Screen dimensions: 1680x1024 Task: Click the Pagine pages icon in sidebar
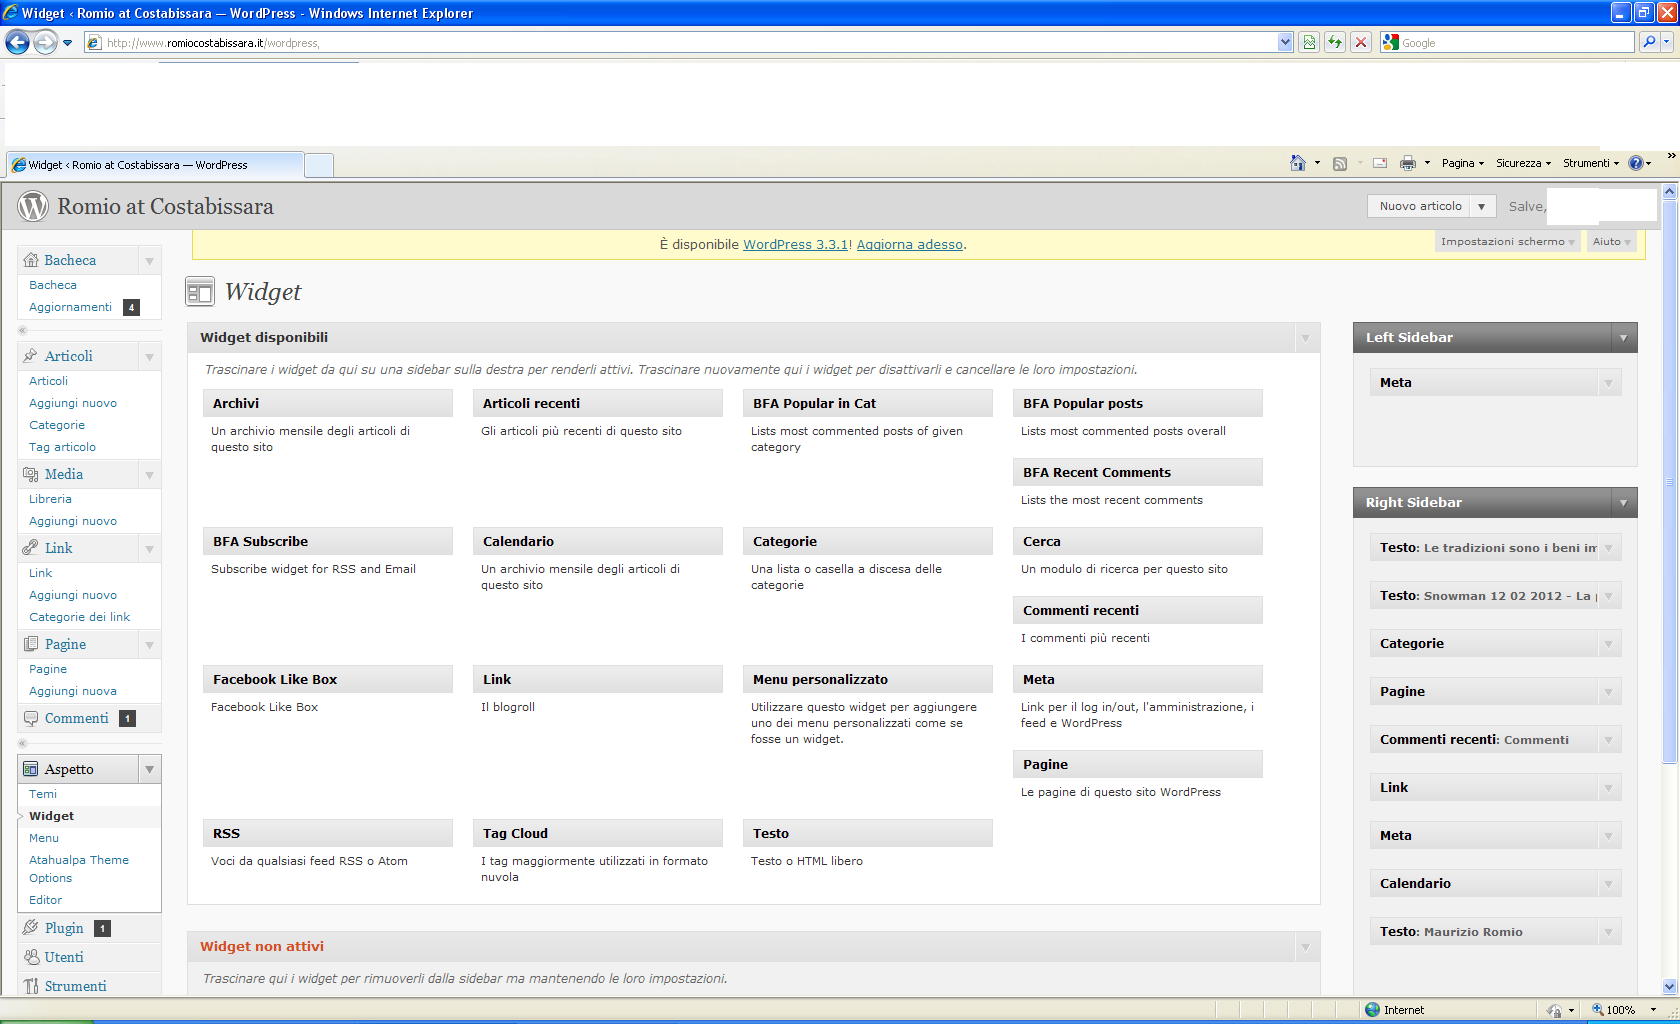[x=31, y=644]
